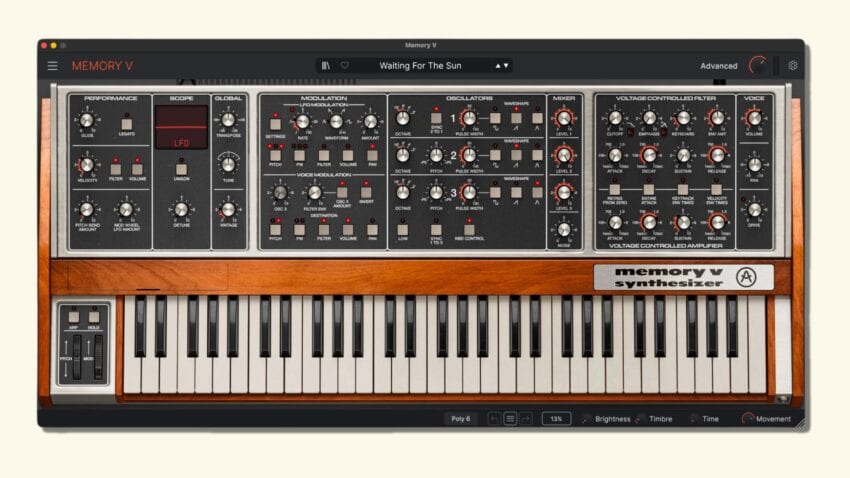Click the mixer Level 1 knob

click(564, 118)
